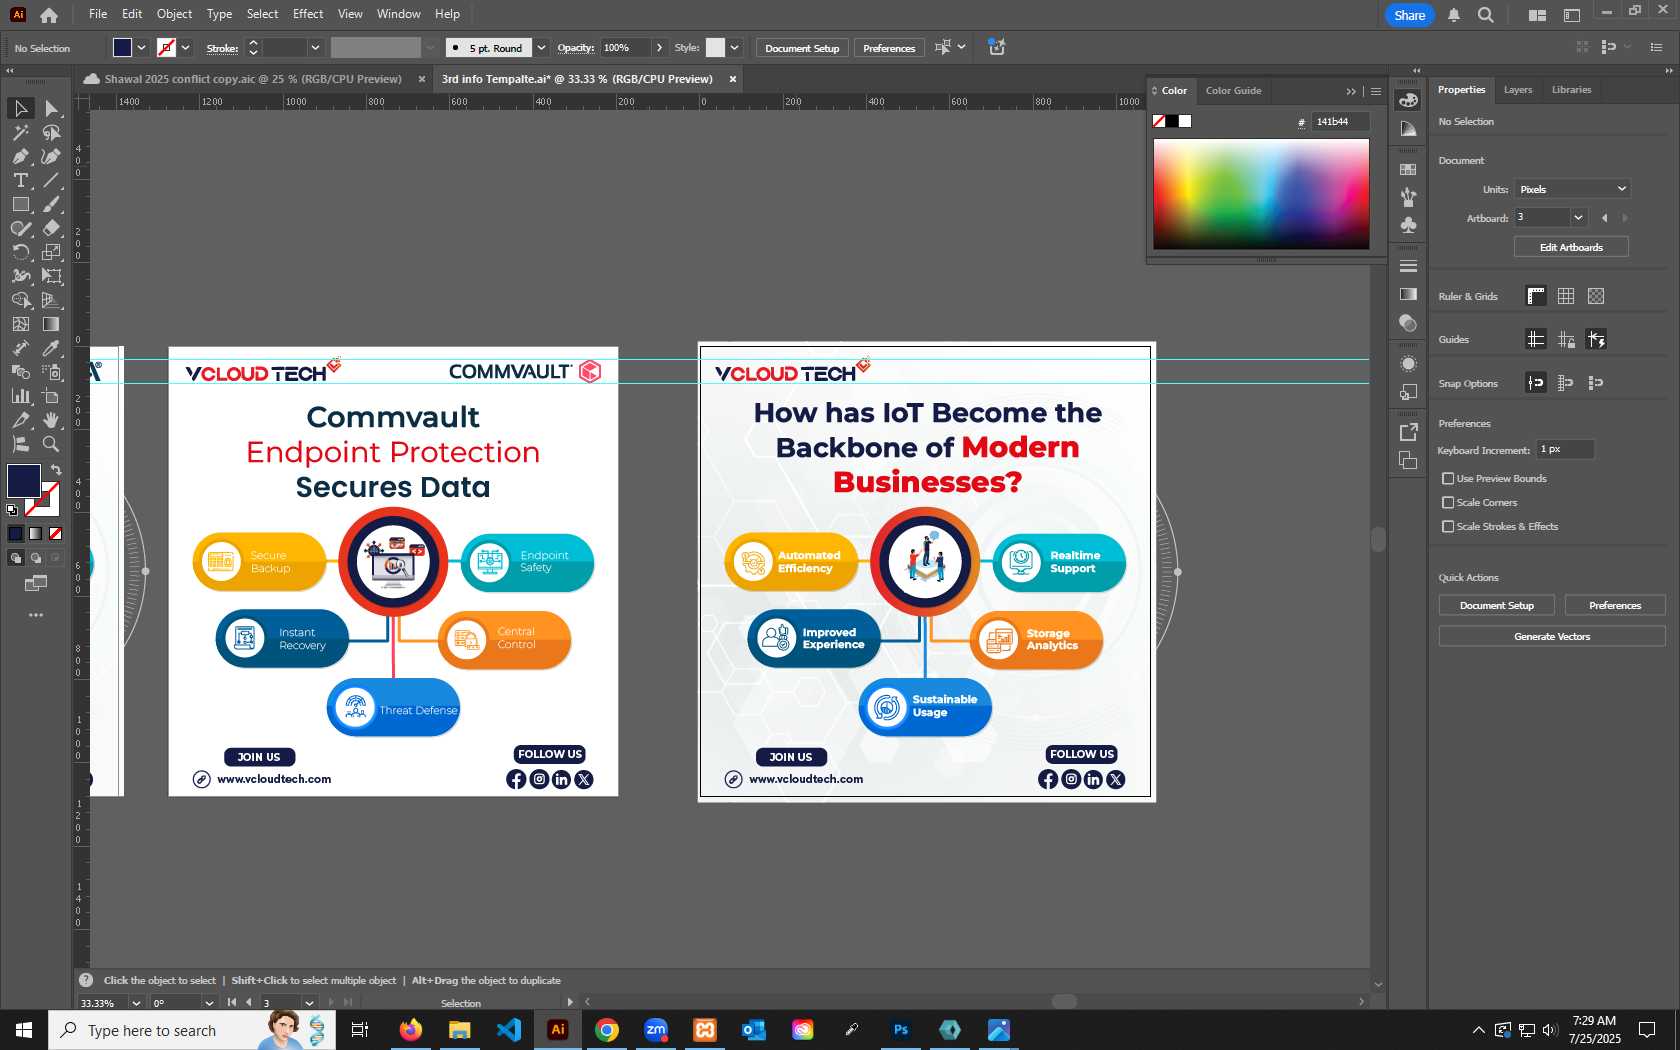
Task: Select the Hand tool
Action: (x=51, y=420)
